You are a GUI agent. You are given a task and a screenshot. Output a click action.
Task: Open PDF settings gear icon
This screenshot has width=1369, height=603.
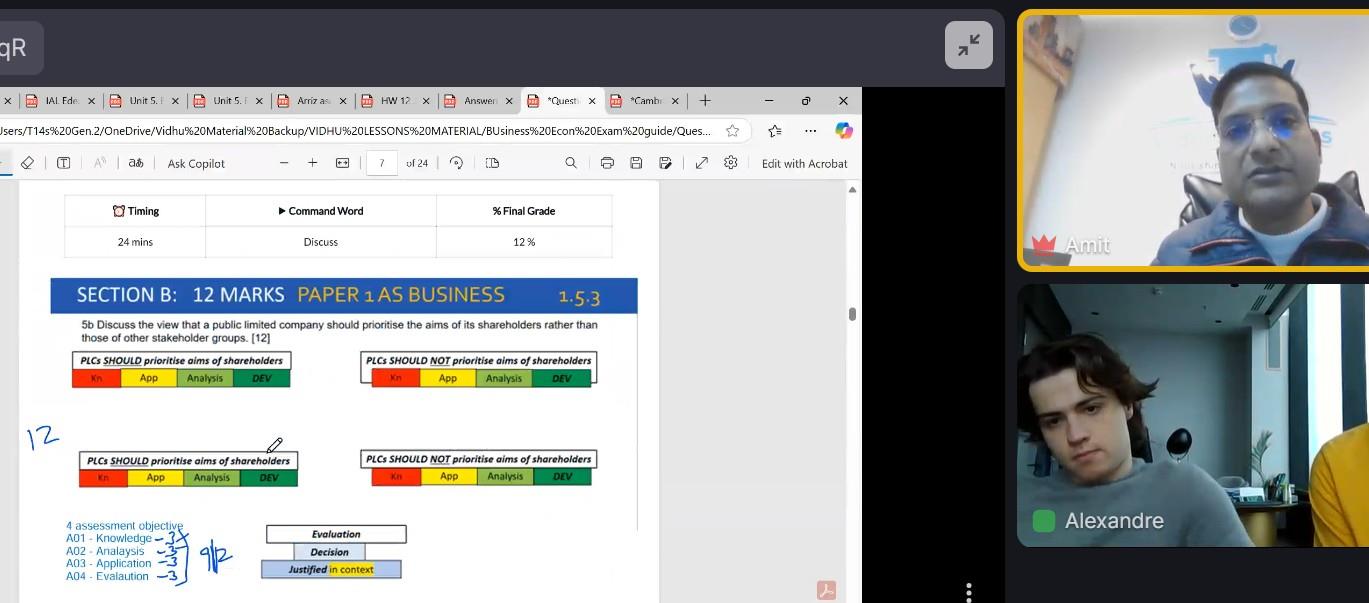pyautogui.click(x=731, y=163)
